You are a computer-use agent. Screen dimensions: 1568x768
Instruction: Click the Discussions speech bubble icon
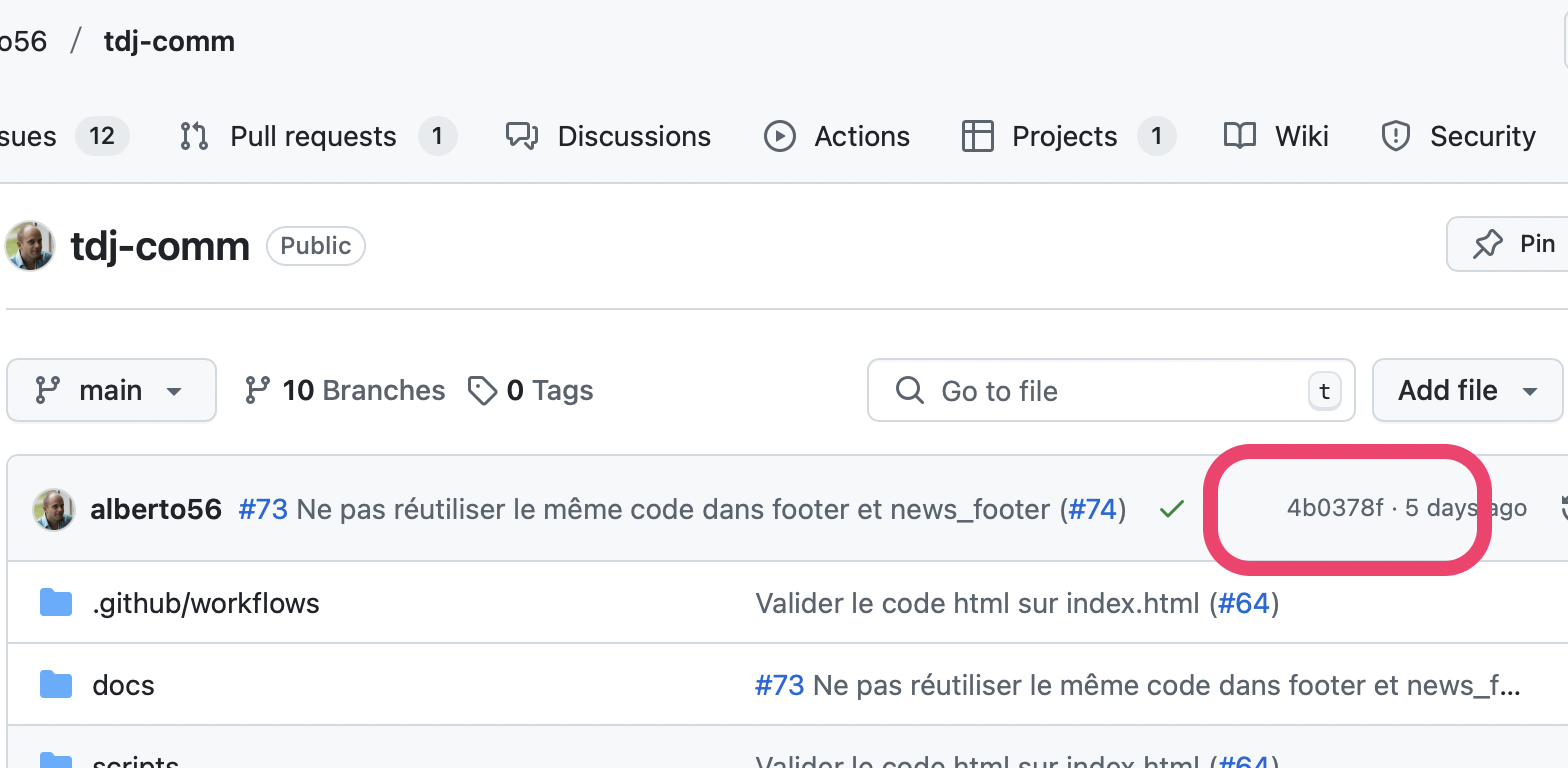(522, 136)
